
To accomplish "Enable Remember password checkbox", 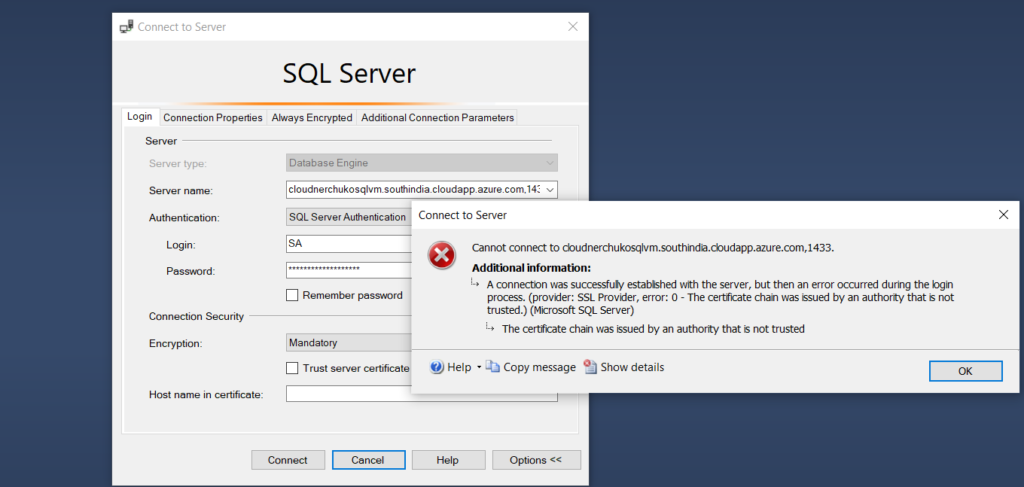I will (x=292, y=295).
